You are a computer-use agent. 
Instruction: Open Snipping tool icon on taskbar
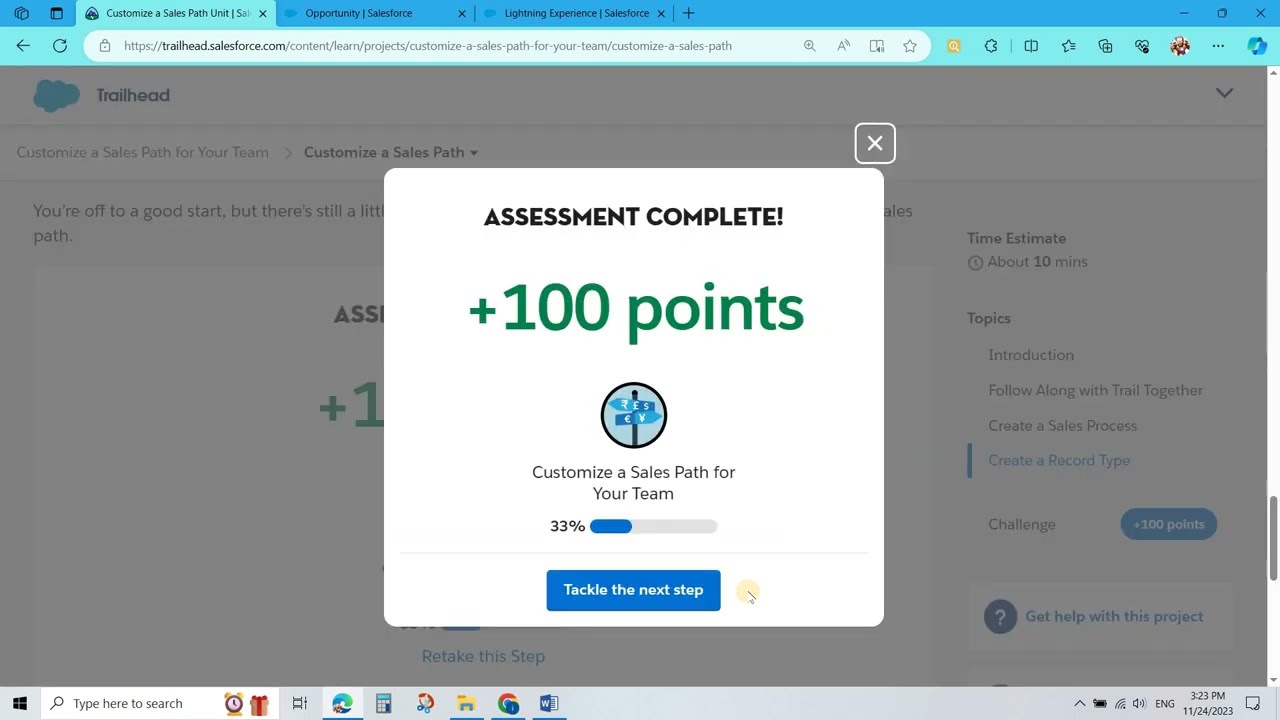click(x=425, y=703)
